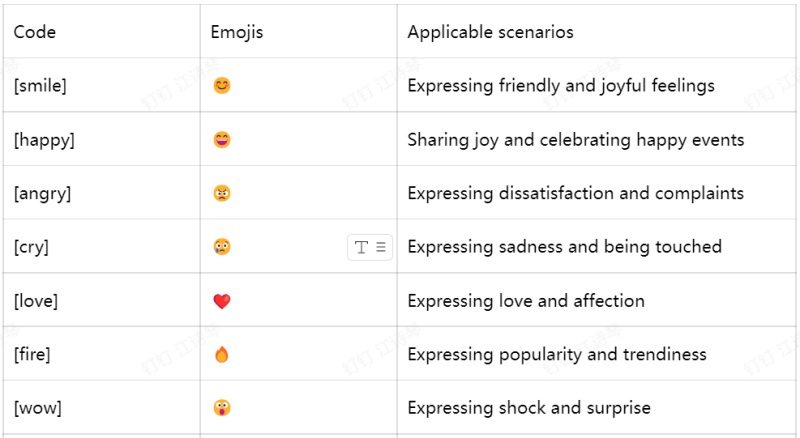Select the angry face emoji

pos(222,193)
